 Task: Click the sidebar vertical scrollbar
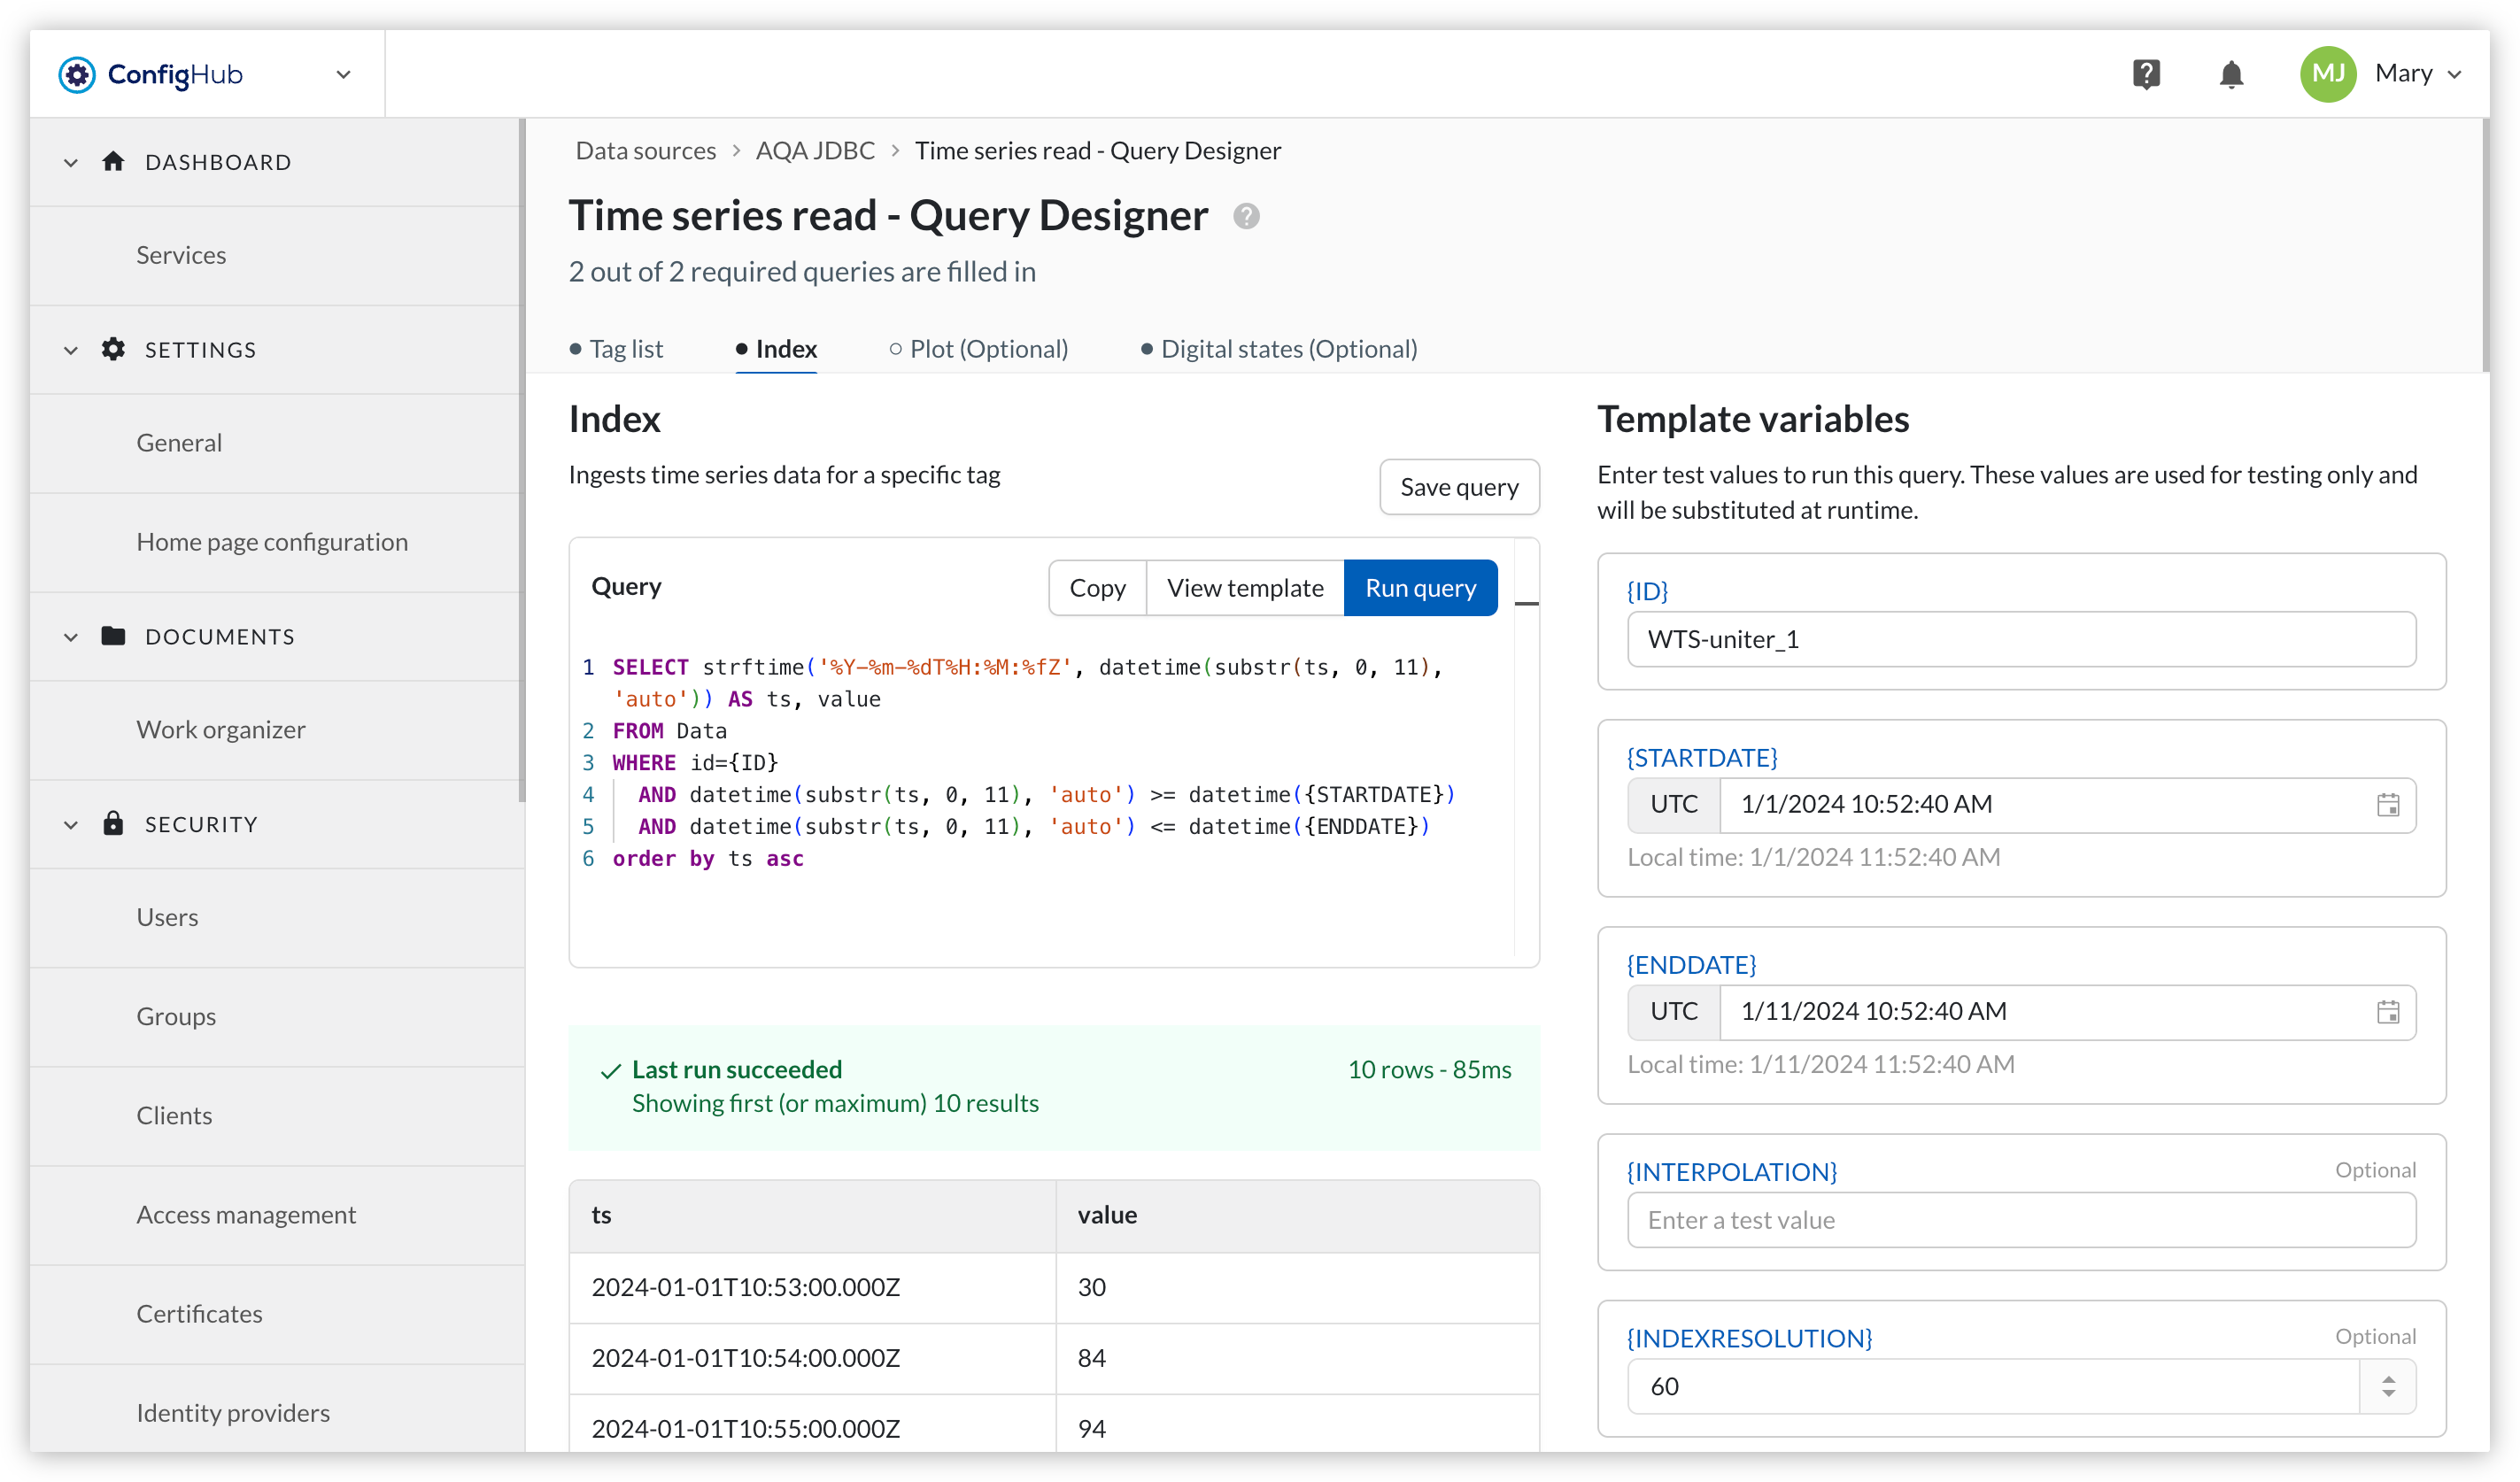[521, 460]
